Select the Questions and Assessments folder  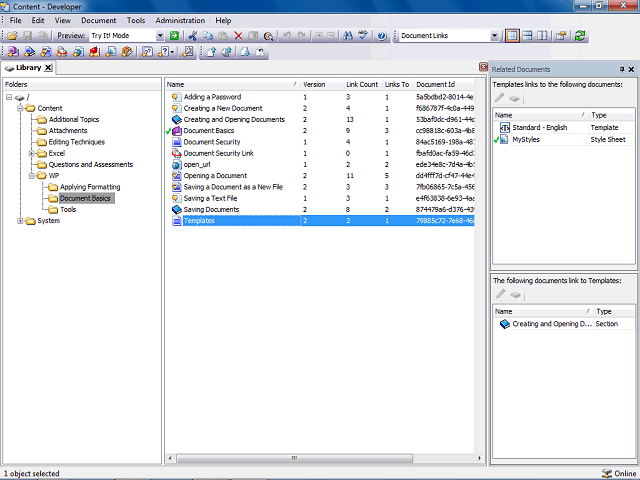[x=91, y=164]
